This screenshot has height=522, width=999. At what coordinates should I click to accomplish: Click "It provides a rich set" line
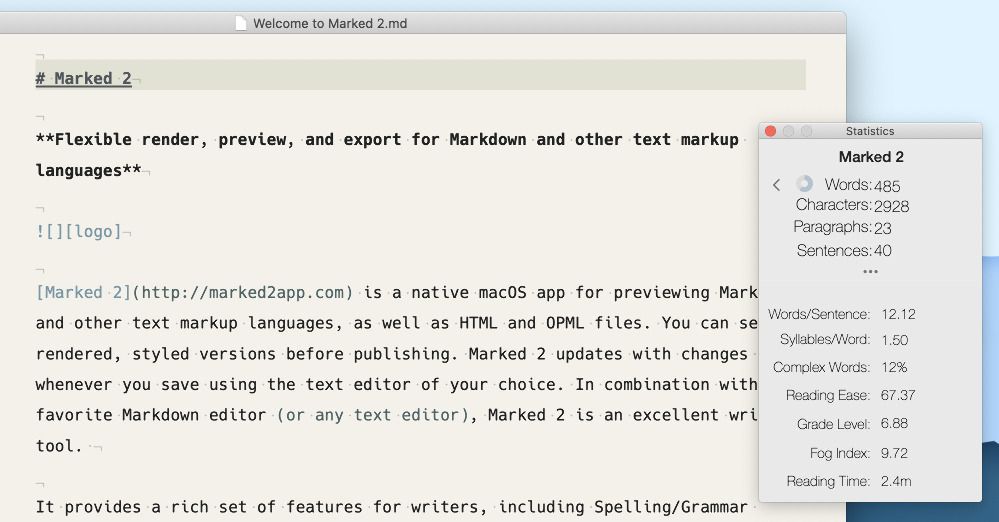pos(391,507)
